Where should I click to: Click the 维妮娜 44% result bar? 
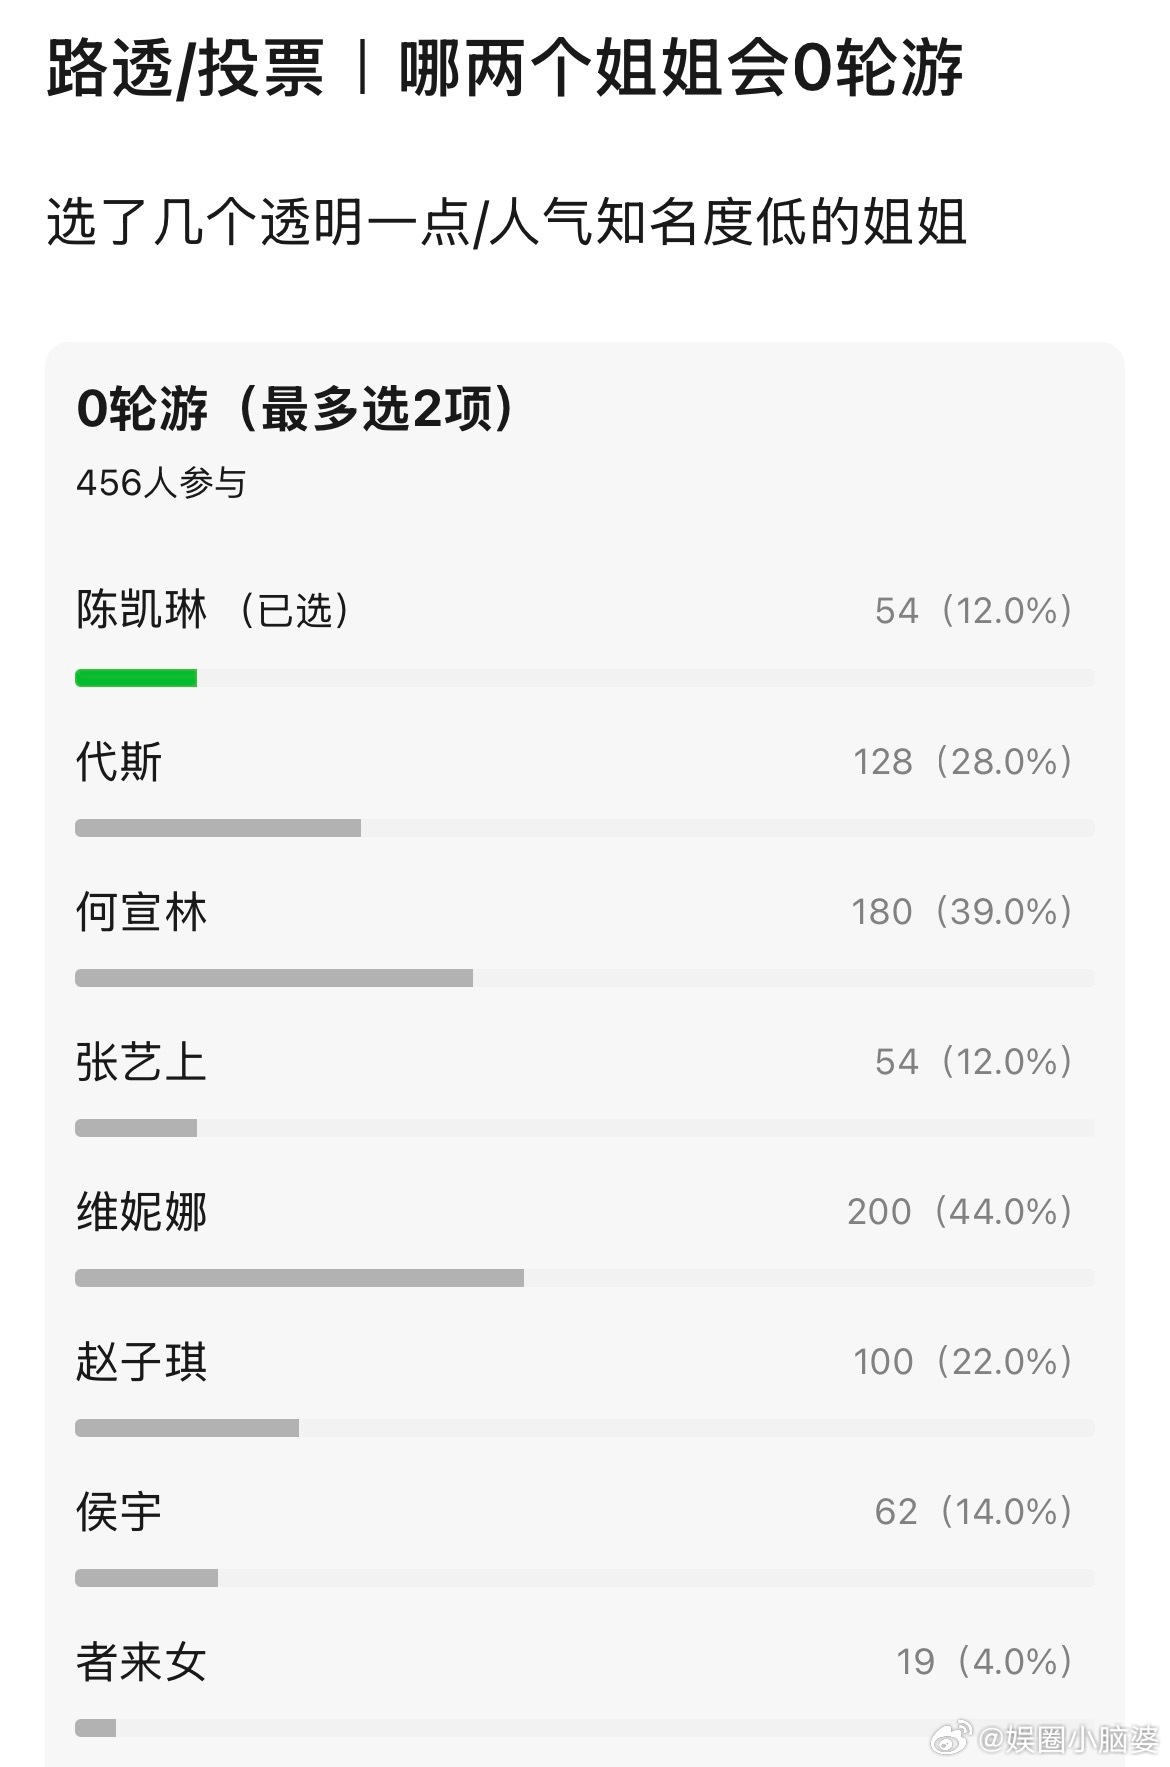299,1278
